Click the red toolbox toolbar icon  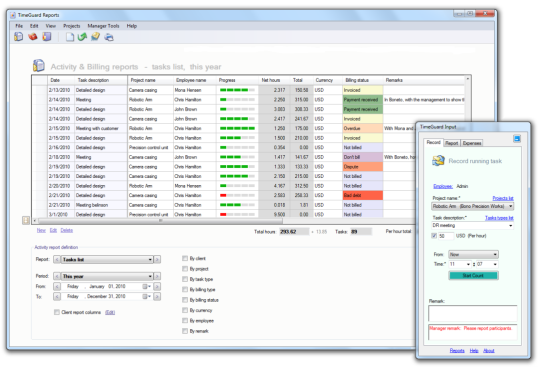coord(33,37)
